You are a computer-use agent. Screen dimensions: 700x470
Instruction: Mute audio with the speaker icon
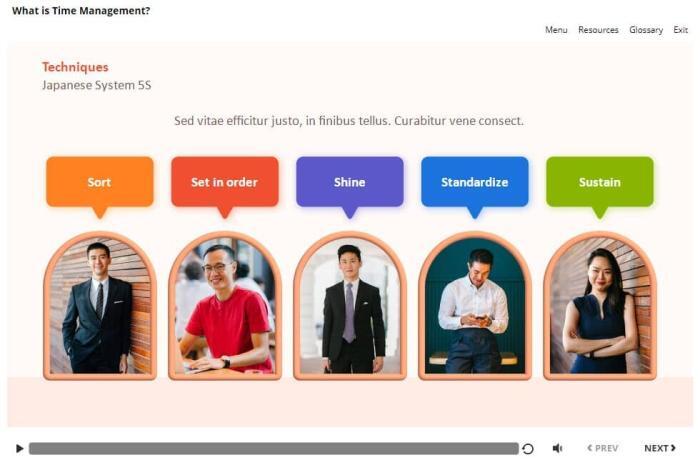[558, 448]
